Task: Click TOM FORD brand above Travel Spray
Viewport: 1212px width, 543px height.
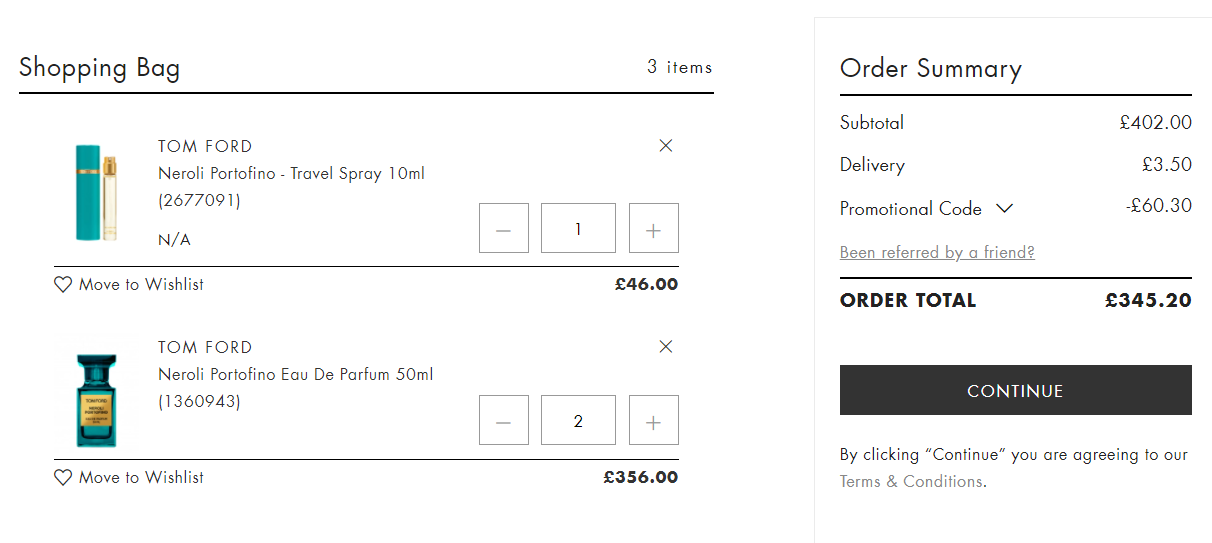Action: click(205, 146)
